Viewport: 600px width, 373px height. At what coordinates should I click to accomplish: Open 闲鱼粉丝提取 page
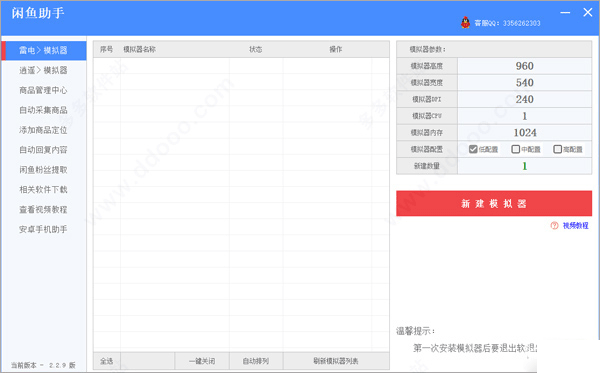click(43, 170)
